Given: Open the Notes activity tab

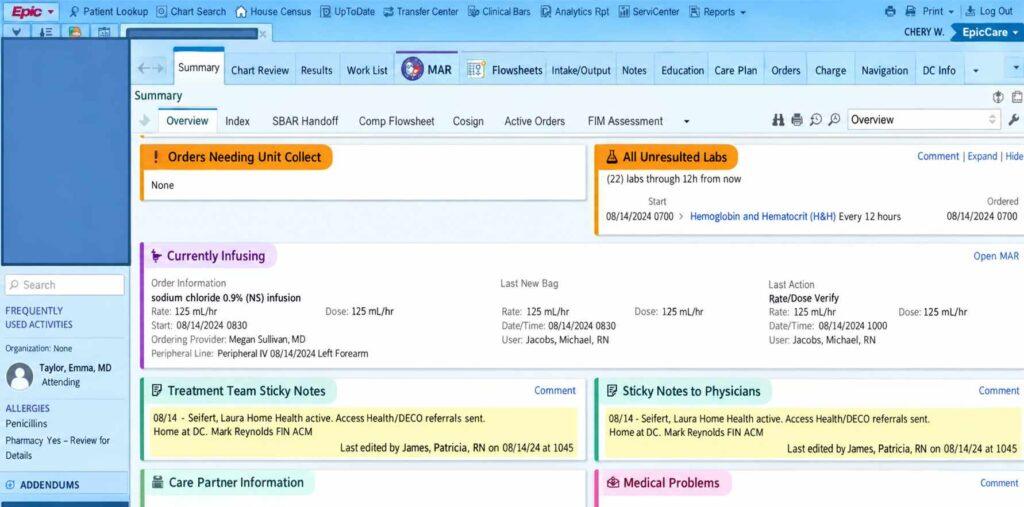Looking at the screenshot, I should (634, 71).
